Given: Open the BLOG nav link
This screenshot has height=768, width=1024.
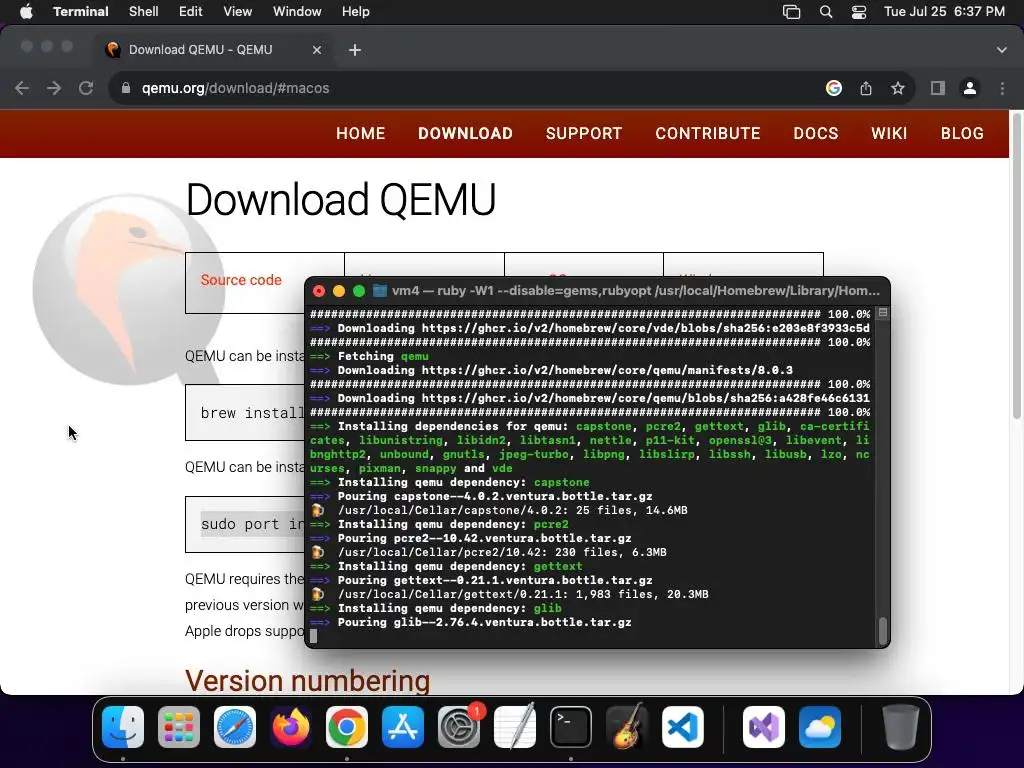Looking at the screenshot, I should click(x=962, y=133).
